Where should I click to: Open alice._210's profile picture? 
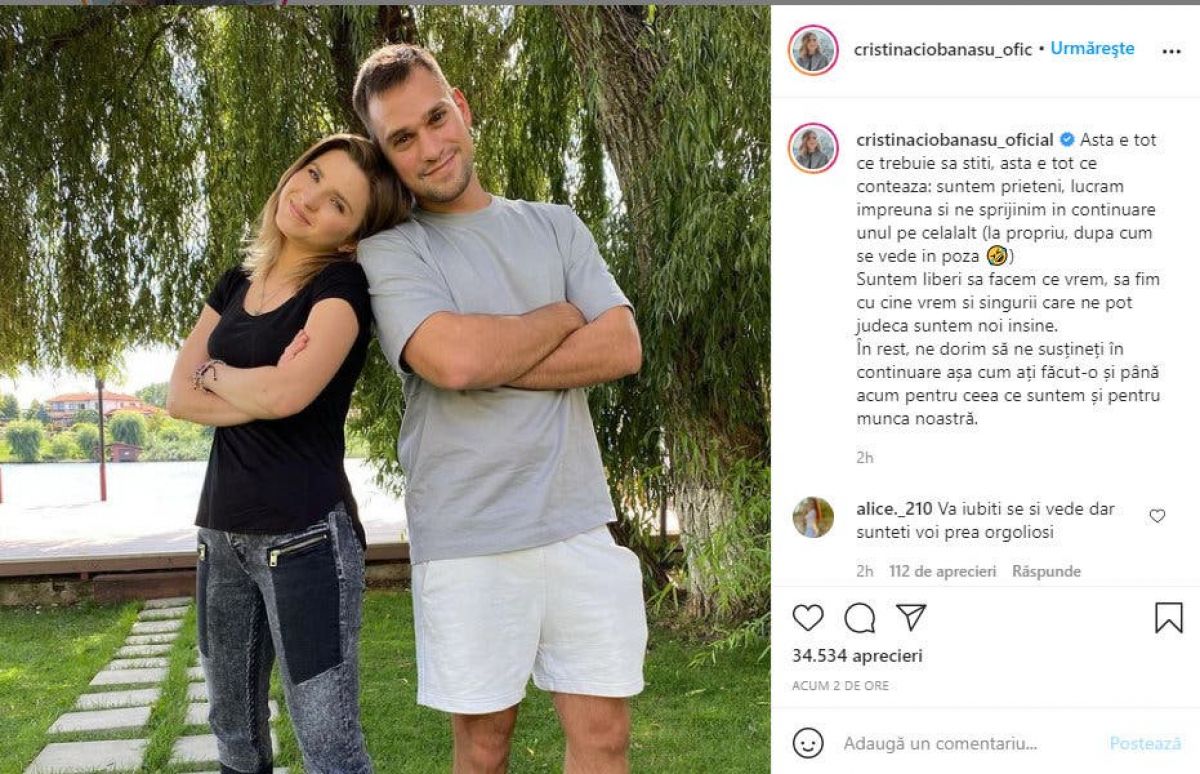point(813,517)
